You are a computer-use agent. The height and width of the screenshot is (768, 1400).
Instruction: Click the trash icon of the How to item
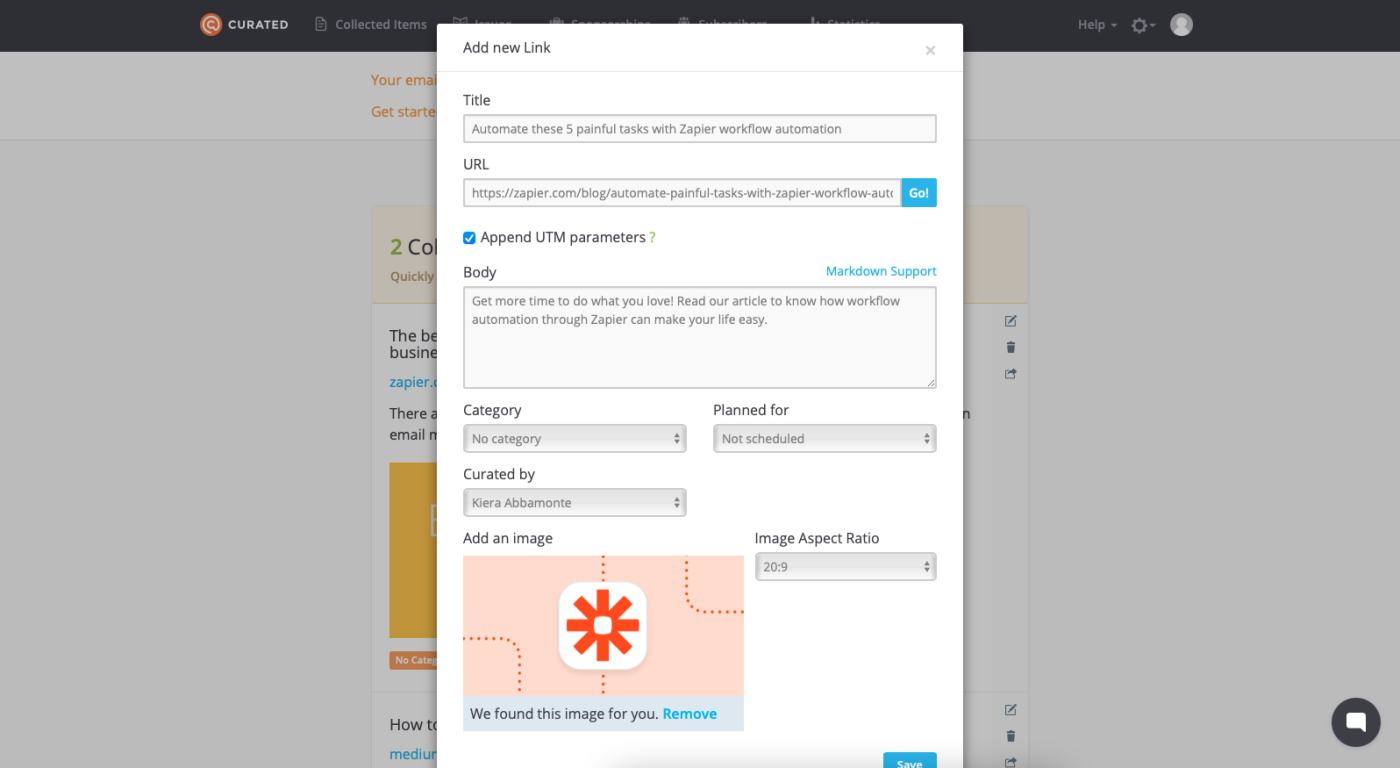pyautogui.click(x=1011, y=736)
